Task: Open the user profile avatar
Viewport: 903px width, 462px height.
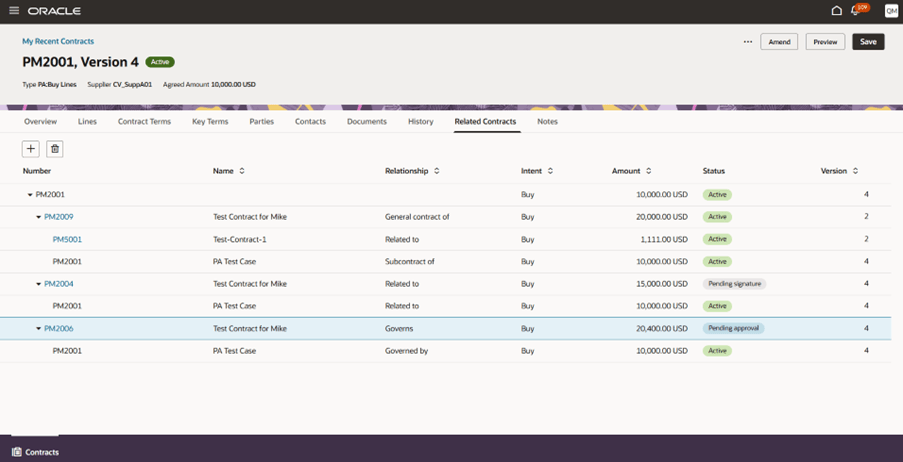Action: (x=891, y=11)
